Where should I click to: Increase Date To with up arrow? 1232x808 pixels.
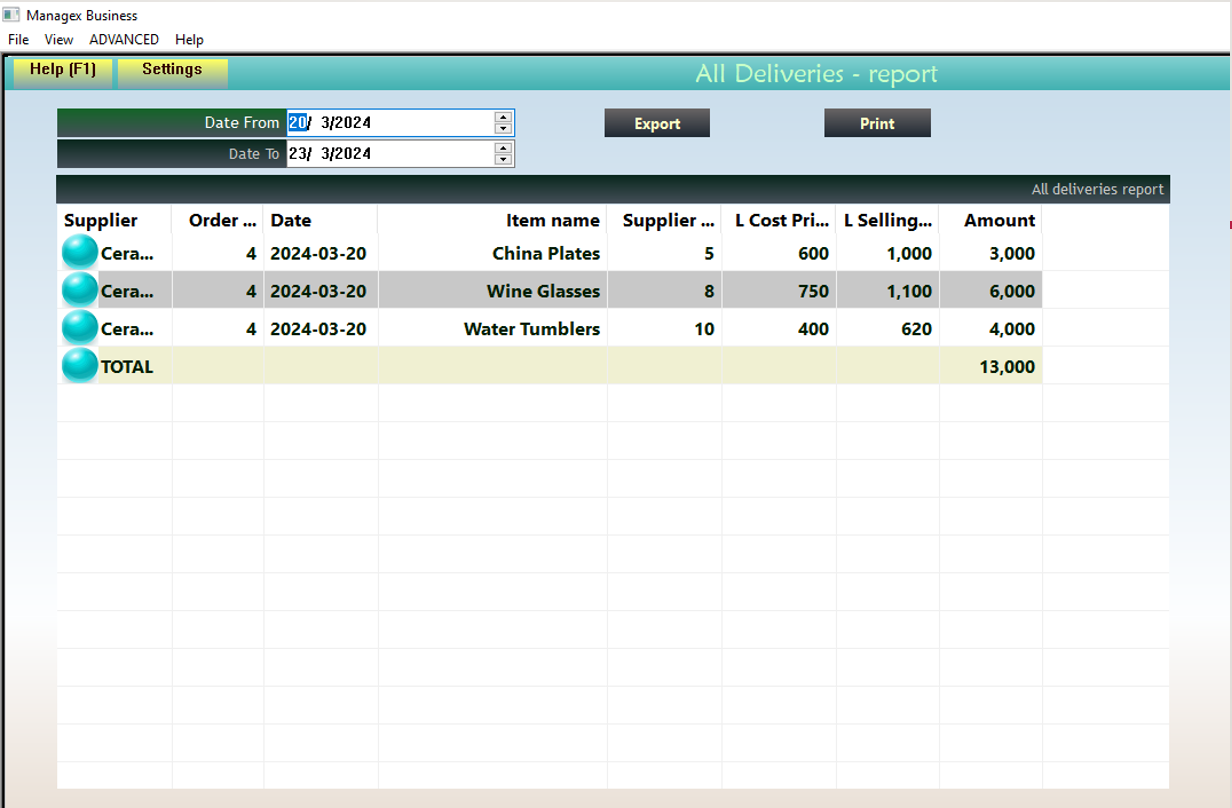[503, 148]
